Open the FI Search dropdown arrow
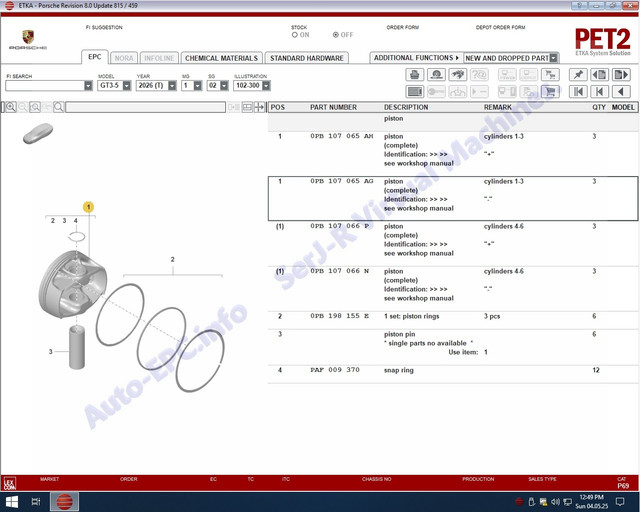This screenshot has width=640, height=512. coord(88,86)
